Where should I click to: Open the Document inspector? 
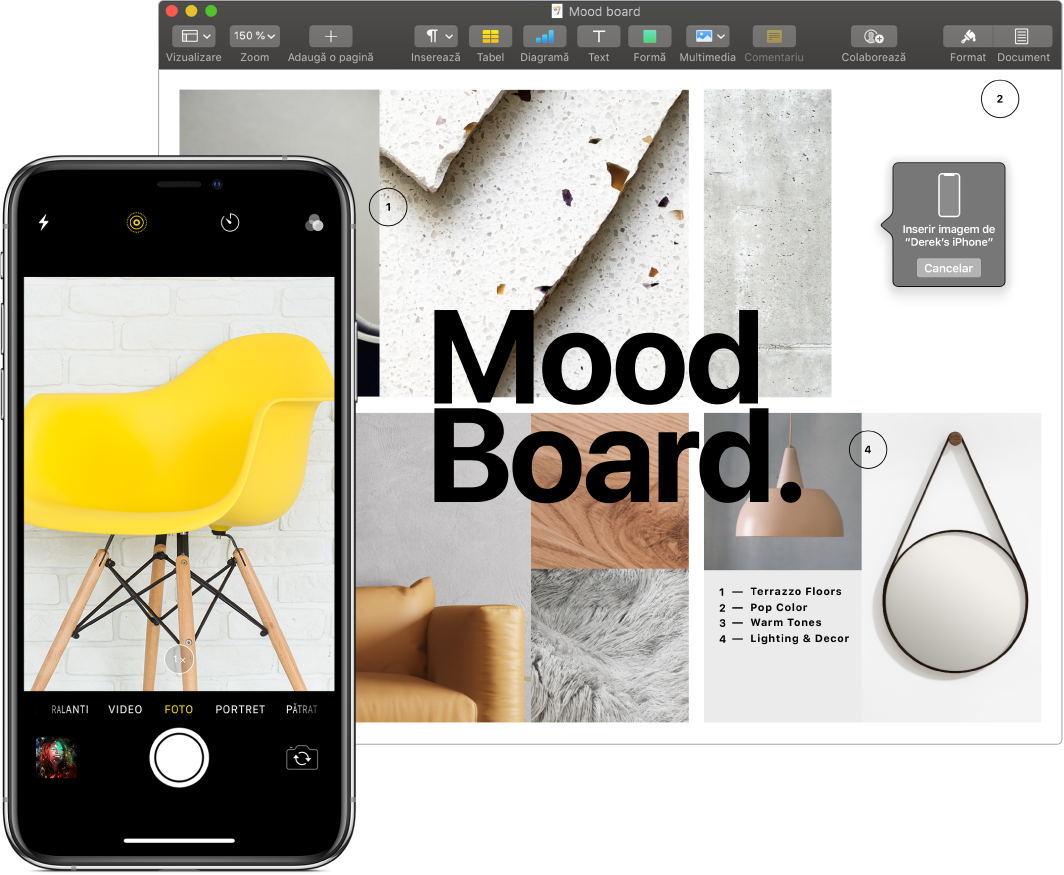[x=1022, y=36]
